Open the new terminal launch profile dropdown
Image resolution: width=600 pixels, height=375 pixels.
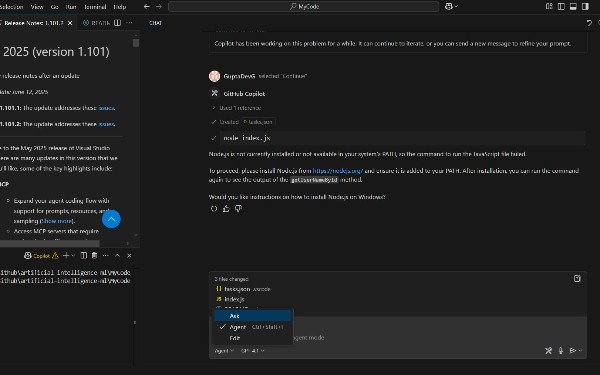point(73,255)
